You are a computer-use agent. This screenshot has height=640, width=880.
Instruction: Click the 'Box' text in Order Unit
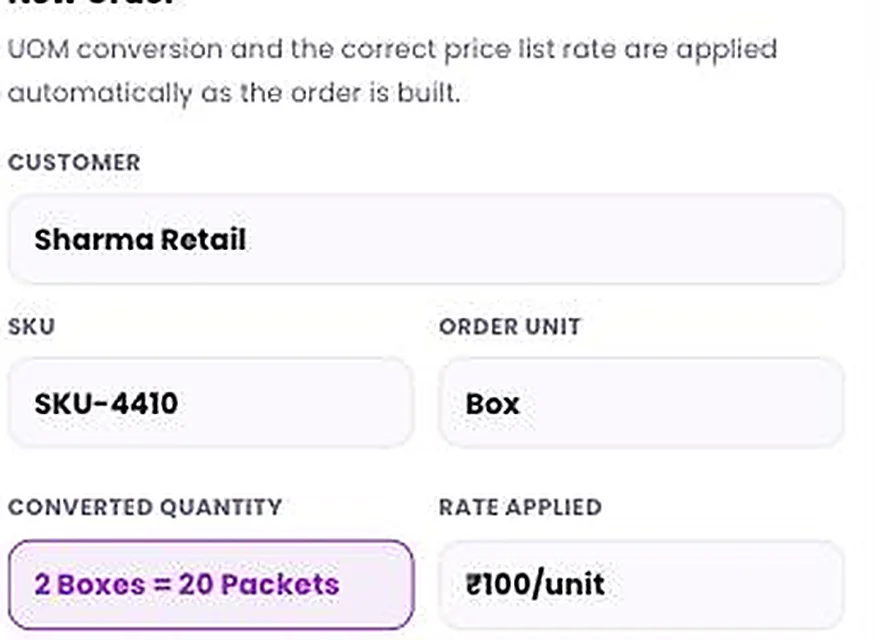(x=493, y=404)
